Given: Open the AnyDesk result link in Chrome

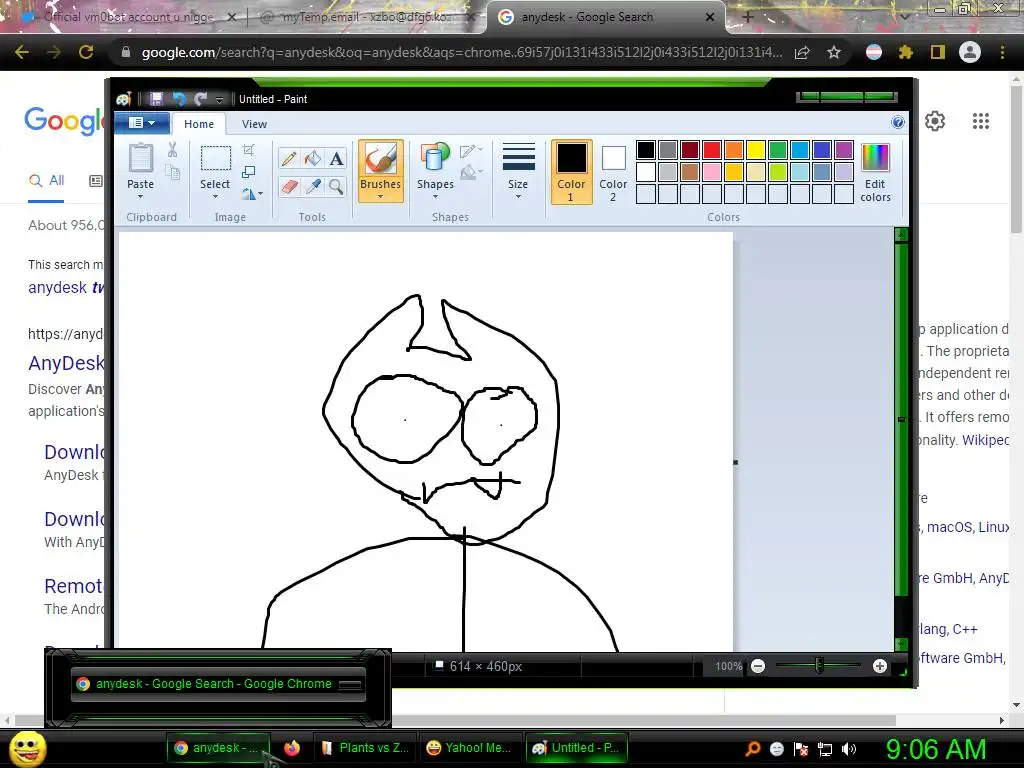Looking at the screenshot, I should pyautogui.click(x=65, y=363).
